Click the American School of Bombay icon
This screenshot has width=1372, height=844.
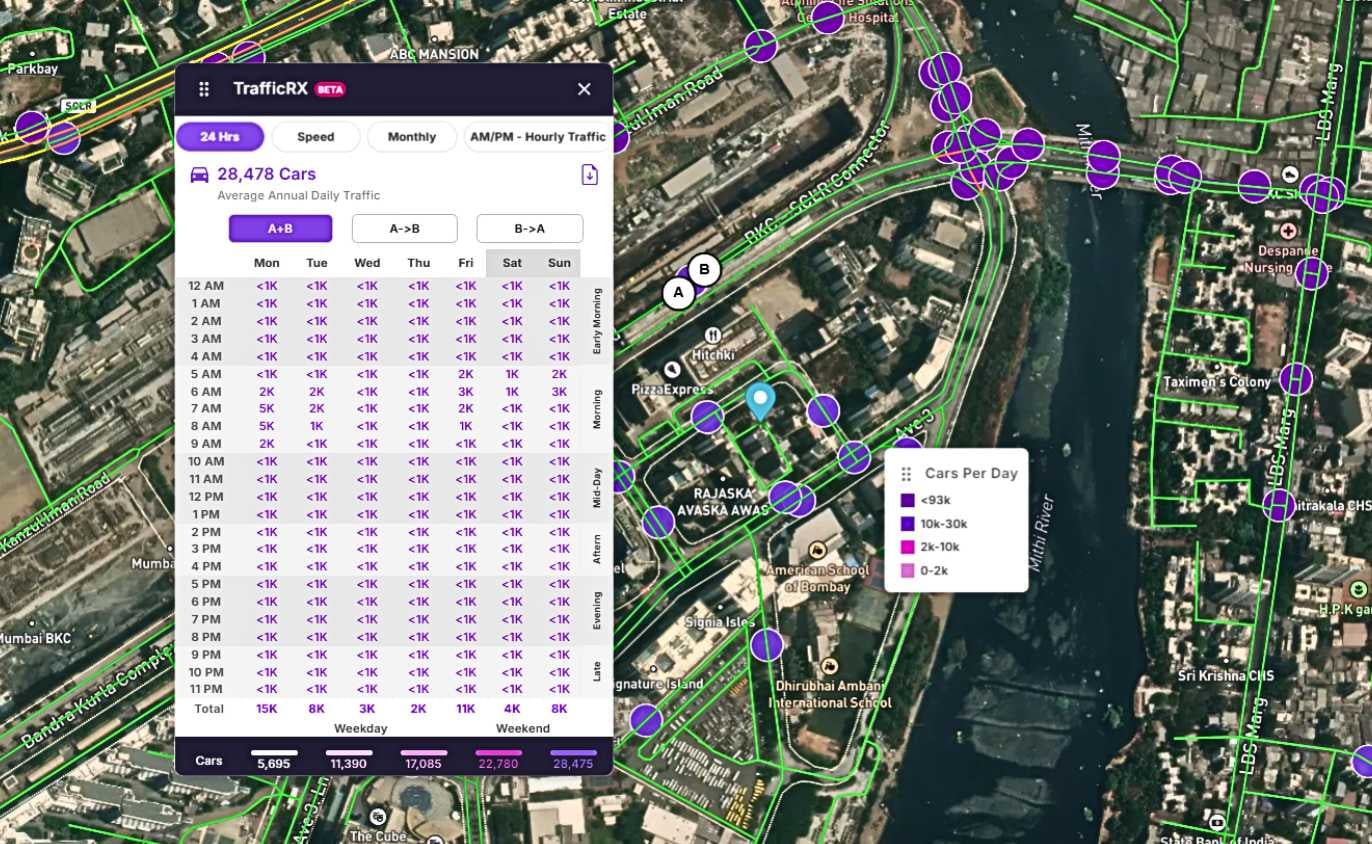pos(817,551)
